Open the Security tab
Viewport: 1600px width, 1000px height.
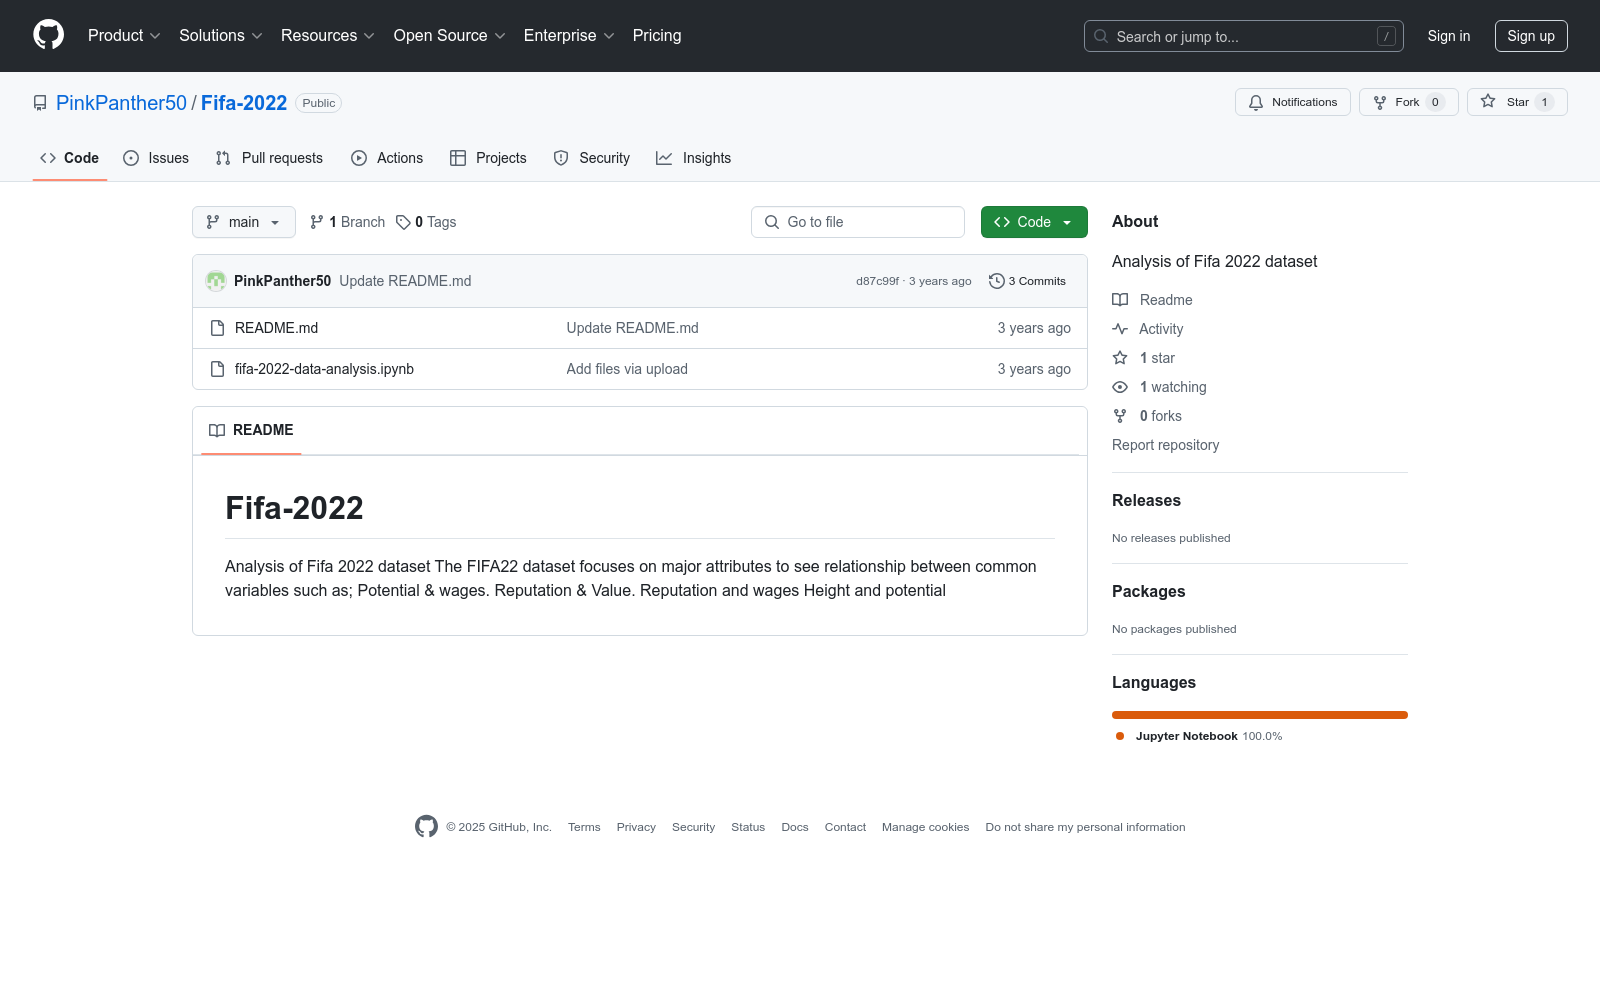point(592,158)
